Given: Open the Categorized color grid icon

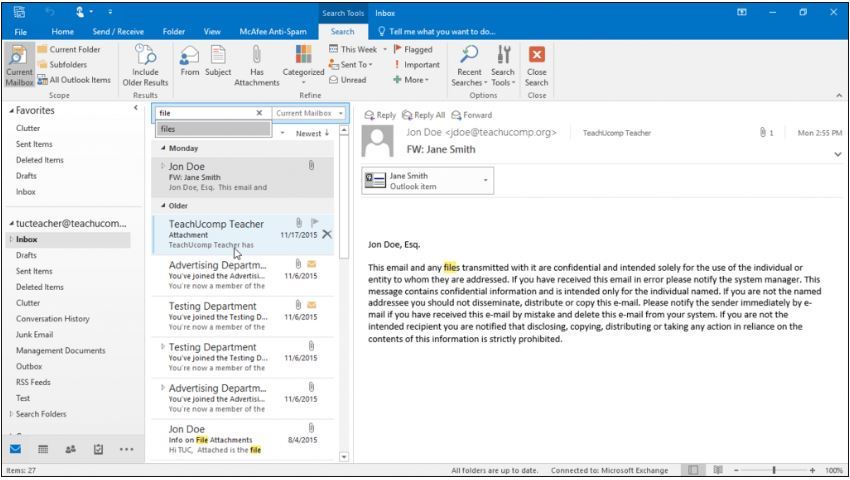Looking at the screenshot, I should [x=304, y=54].
